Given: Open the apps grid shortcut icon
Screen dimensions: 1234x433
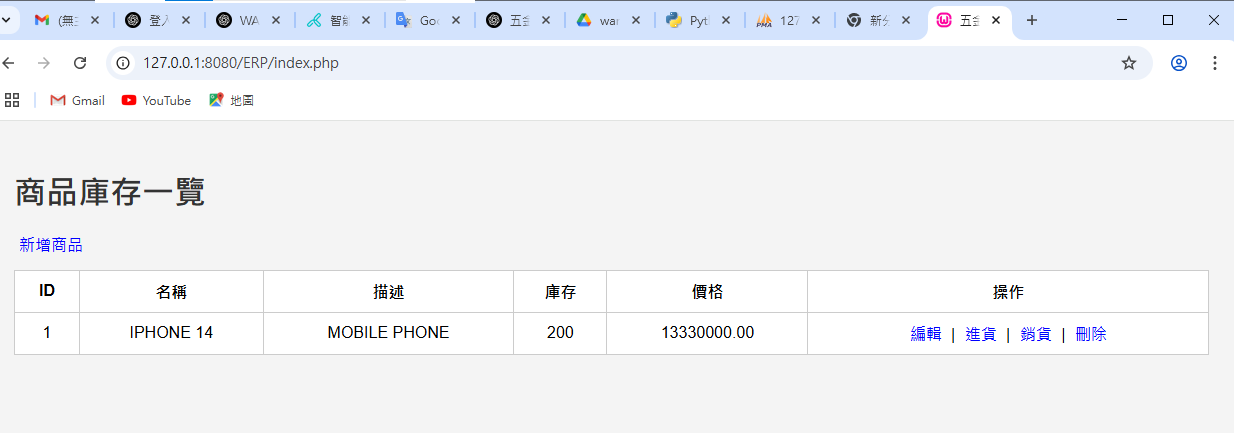Looking at the screenshot, I should pos(12,100).
